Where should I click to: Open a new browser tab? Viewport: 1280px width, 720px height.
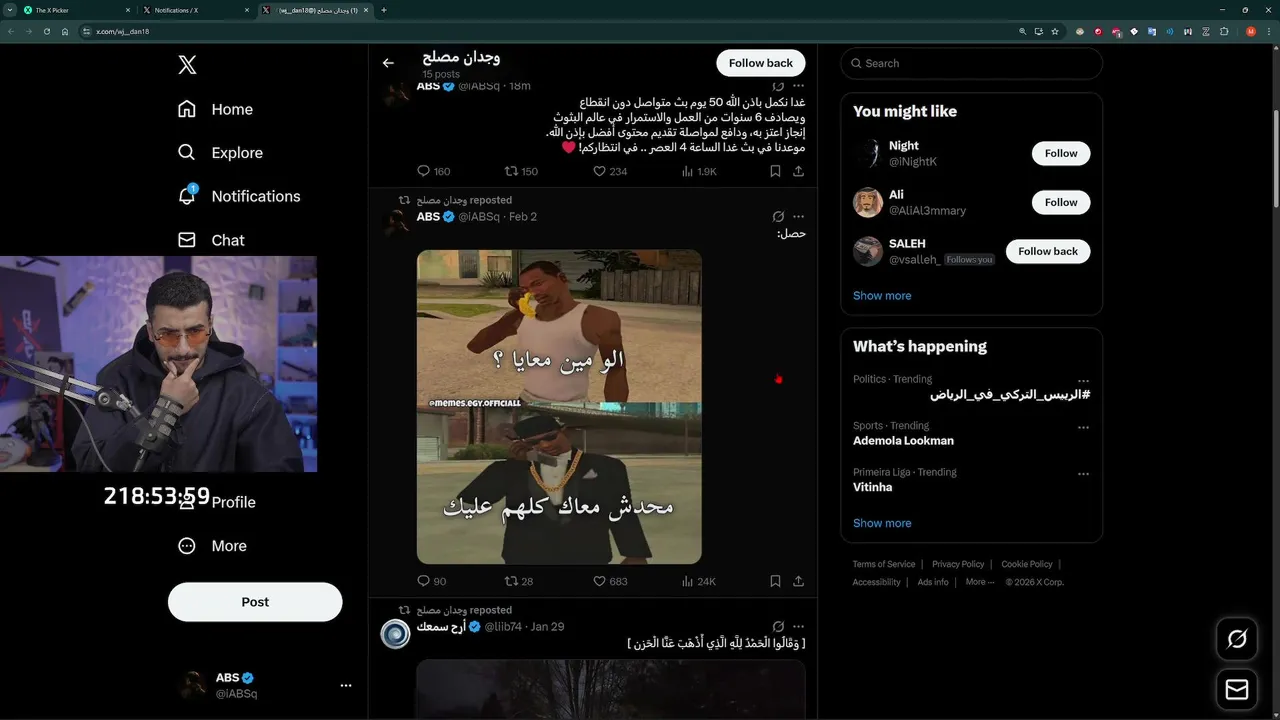[x=384, y=10]
